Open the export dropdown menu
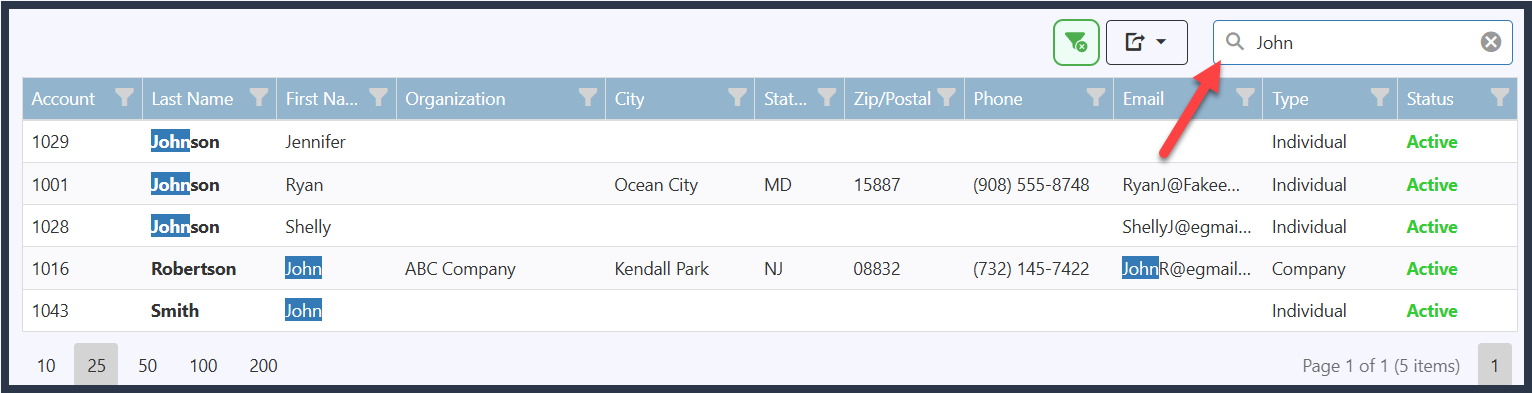 click(1146, 43)
